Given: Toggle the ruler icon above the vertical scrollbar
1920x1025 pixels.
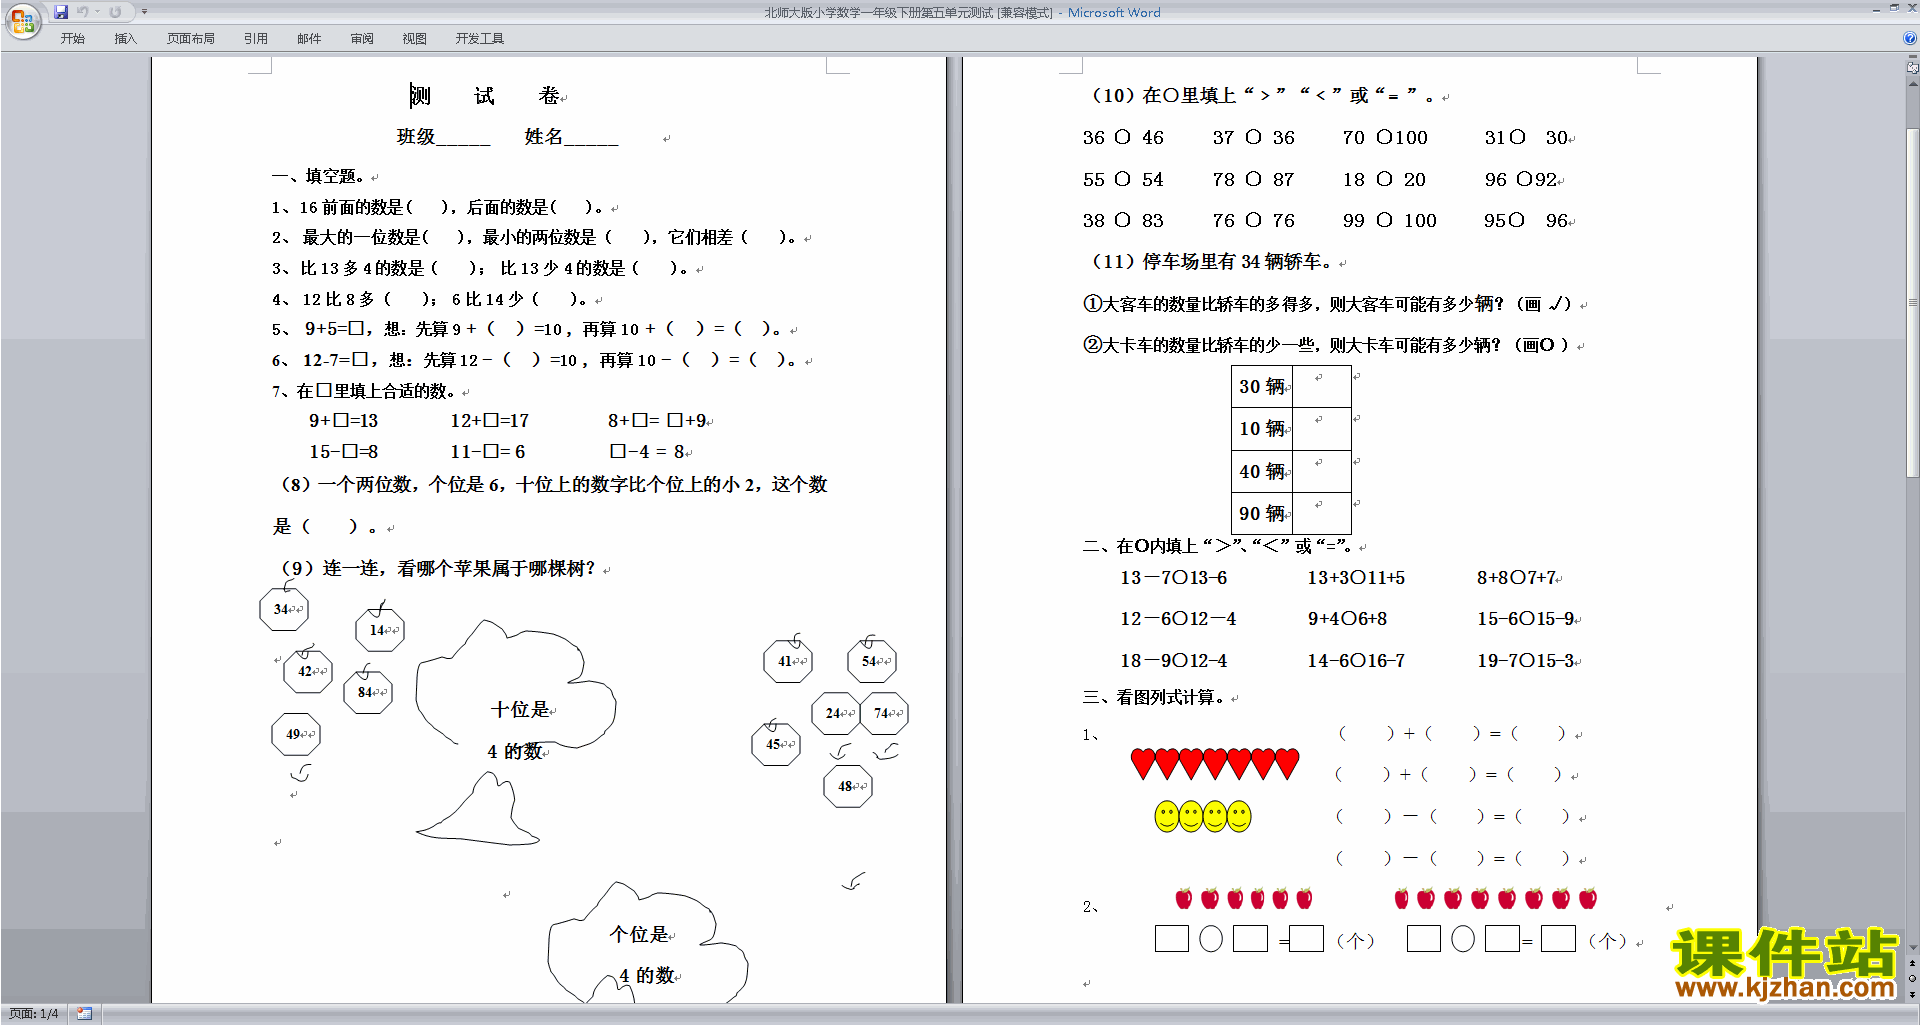Looking at the screenshot, I should pos(1913,68).
